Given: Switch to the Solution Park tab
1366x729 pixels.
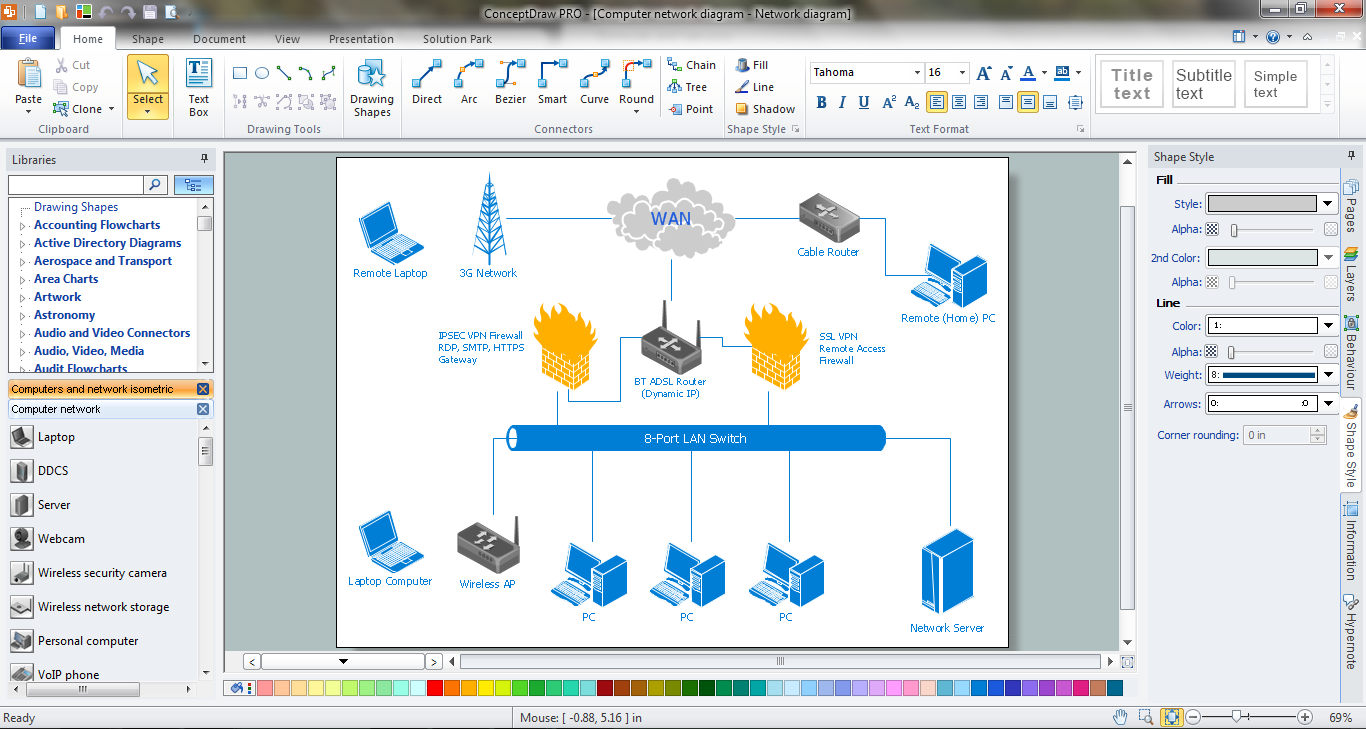Looking at the screenshot, I should click(x=456, y=39).
